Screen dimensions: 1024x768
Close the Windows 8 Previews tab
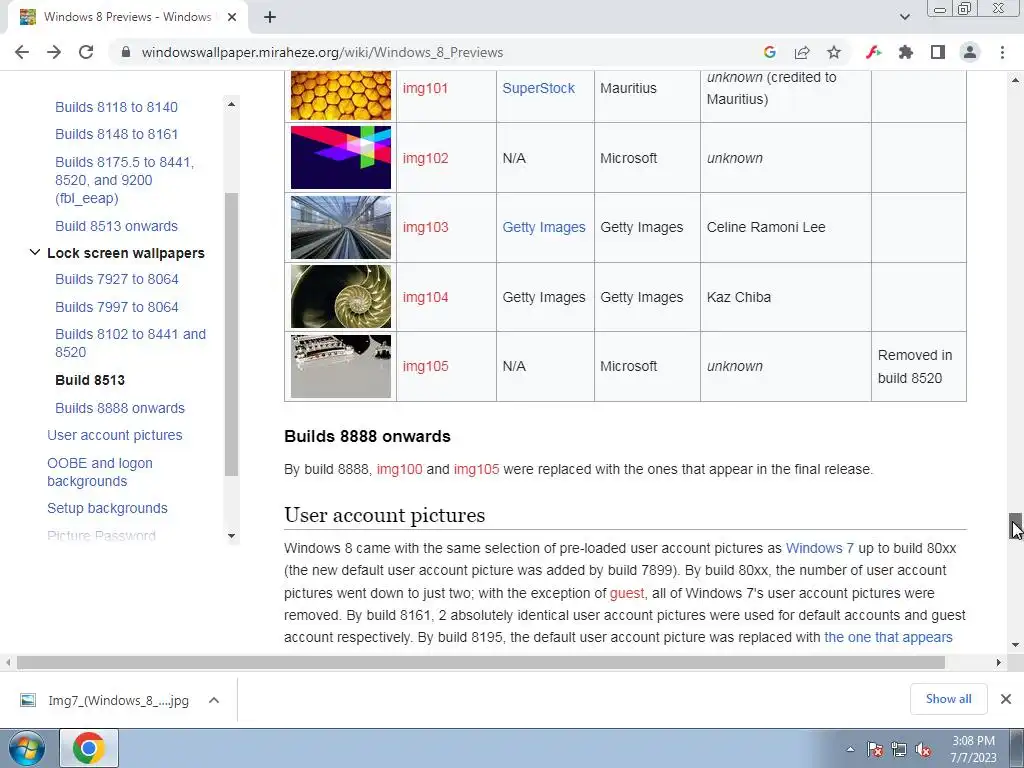coord(232,17)
